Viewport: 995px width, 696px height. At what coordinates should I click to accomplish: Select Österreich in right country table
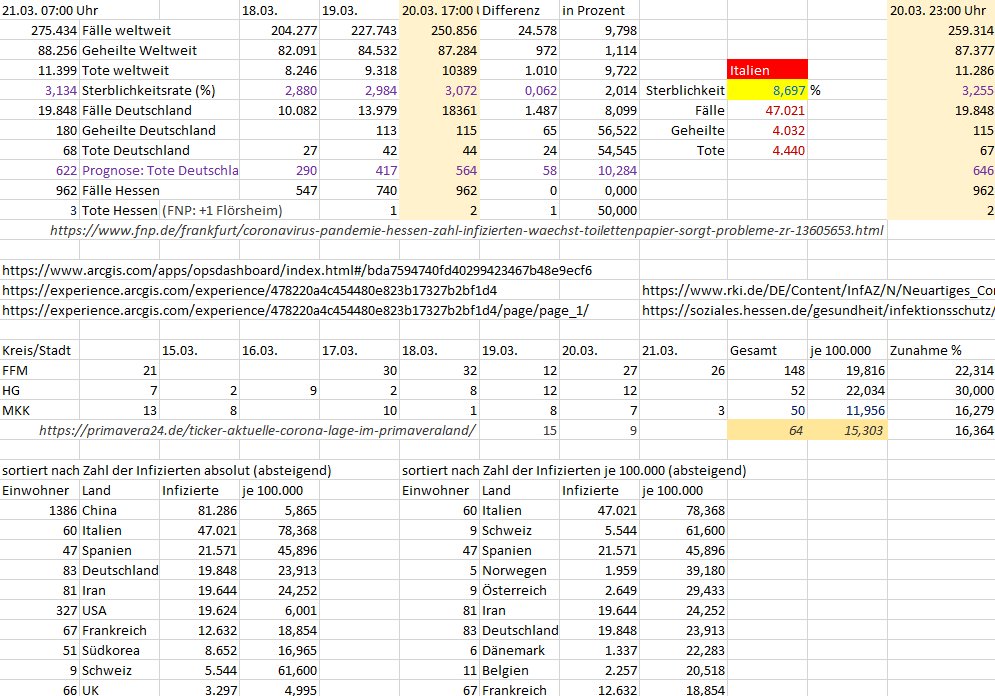(x=519, y=590)
